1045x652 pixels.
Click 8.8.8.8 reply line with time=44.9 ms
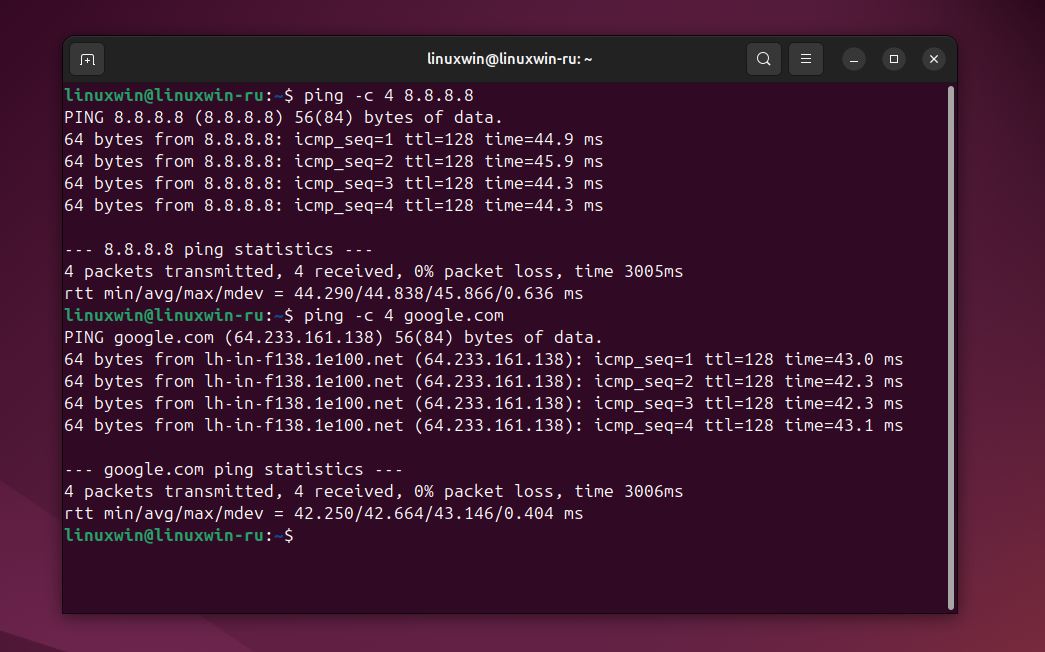coord(333,139)
